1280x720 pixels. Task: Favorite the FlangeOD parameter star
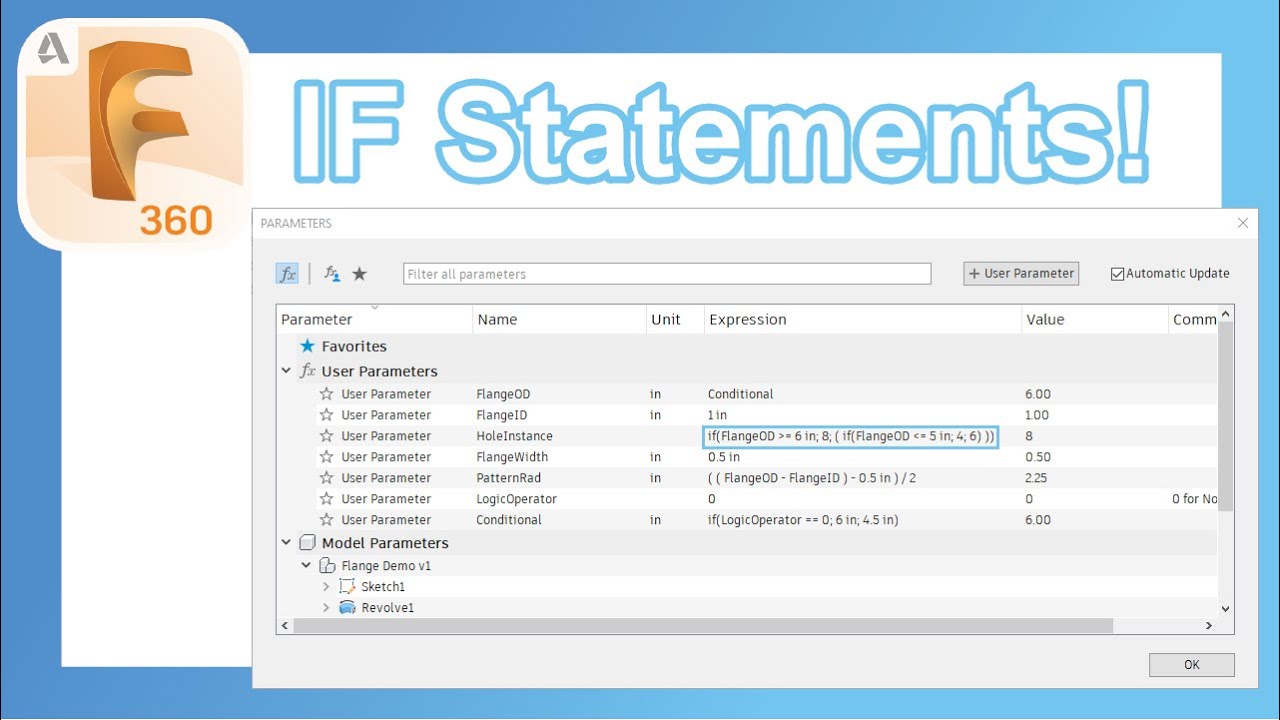(x=326, y=394)
